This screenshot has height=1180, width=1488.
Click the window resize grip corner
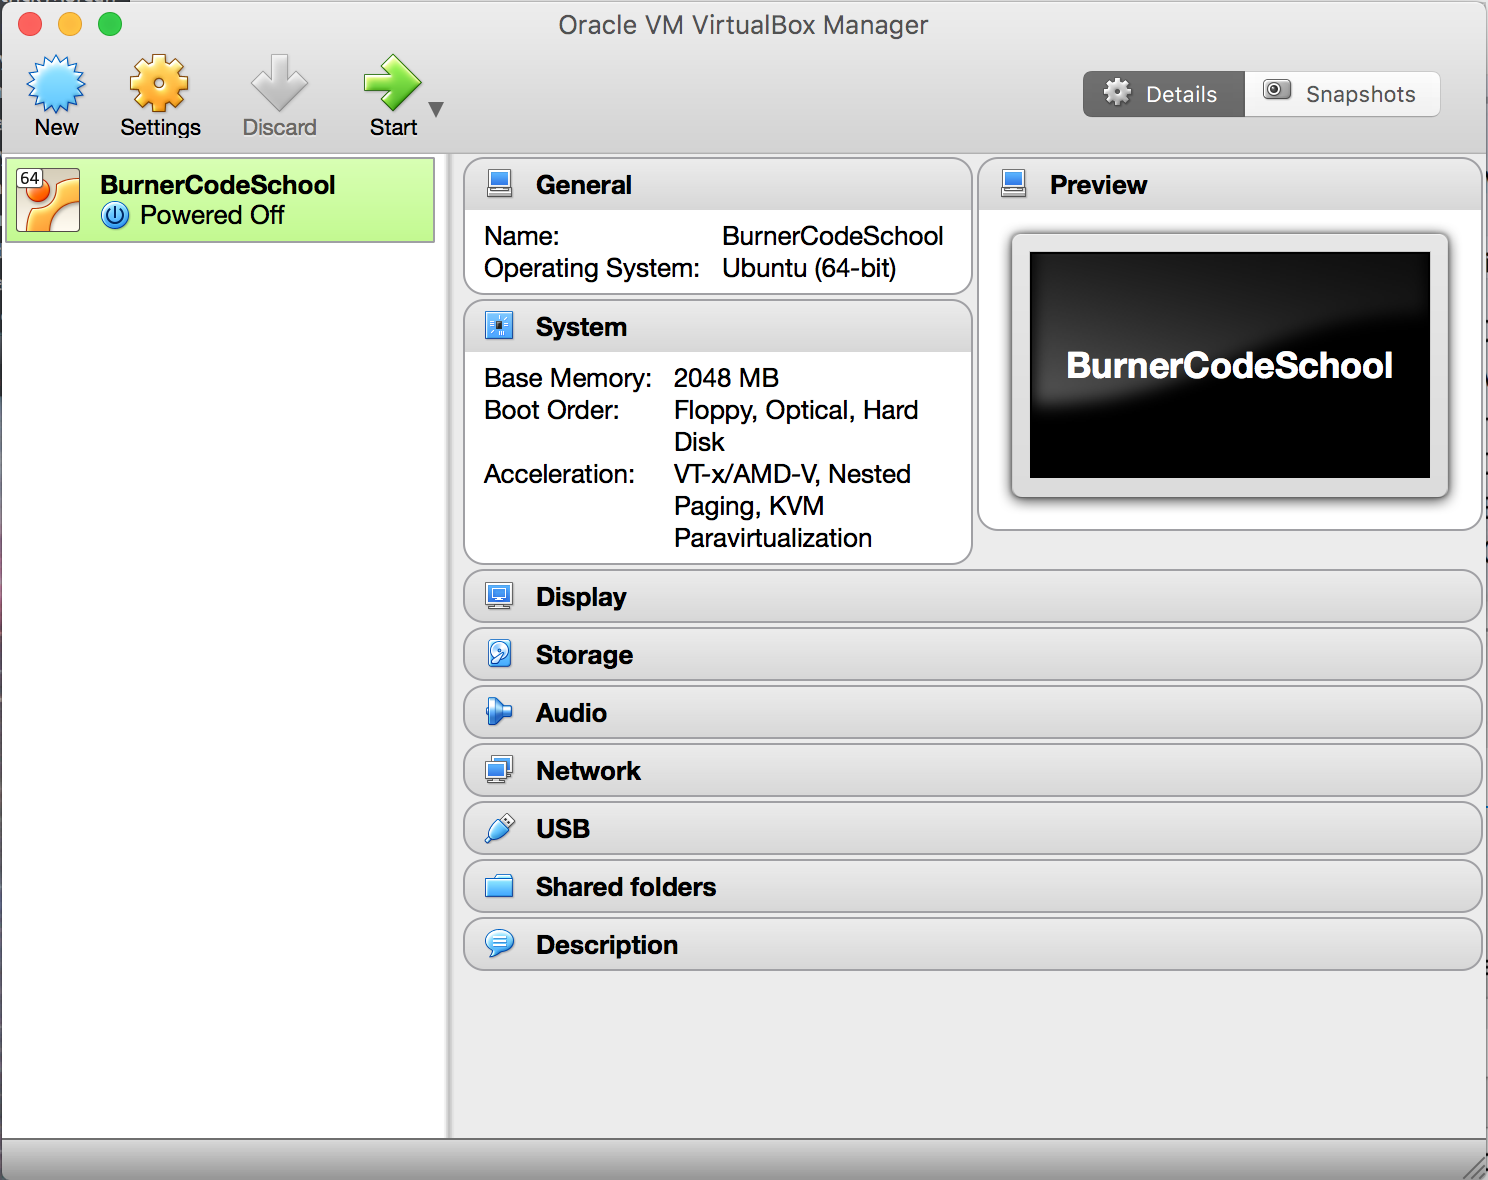1475,1167
